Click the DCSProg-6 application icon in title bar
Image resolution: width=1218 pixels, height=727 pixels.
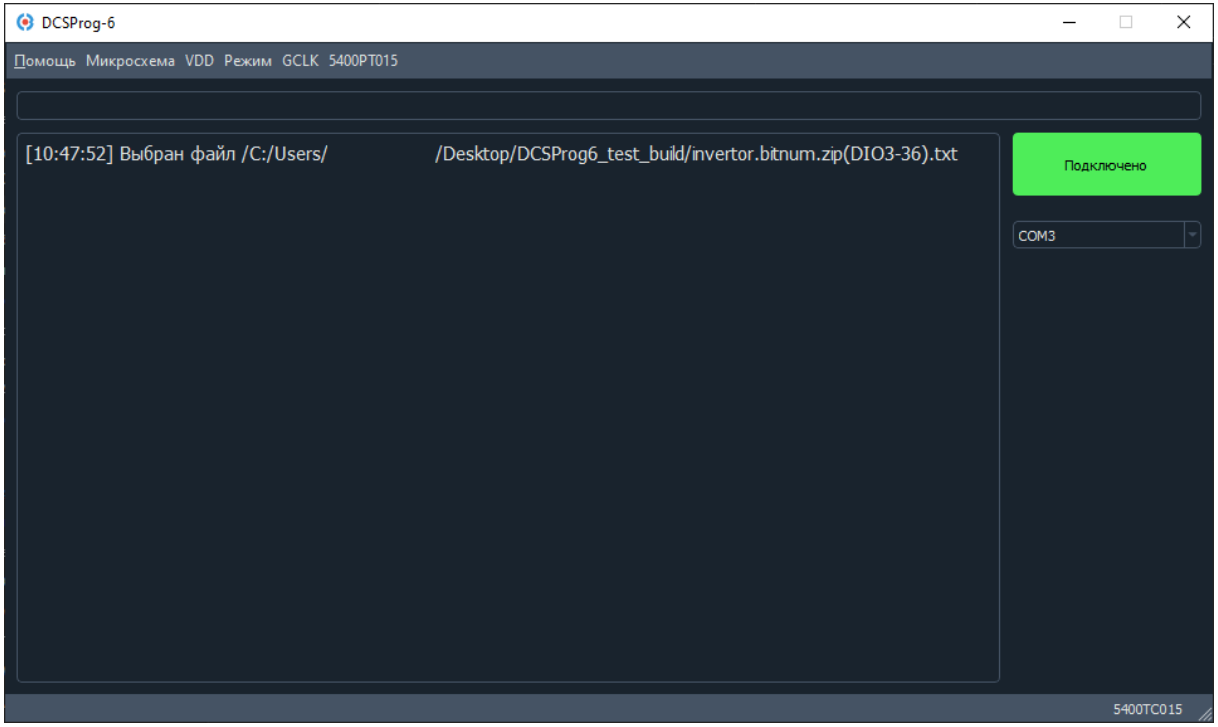pos(25,22)
